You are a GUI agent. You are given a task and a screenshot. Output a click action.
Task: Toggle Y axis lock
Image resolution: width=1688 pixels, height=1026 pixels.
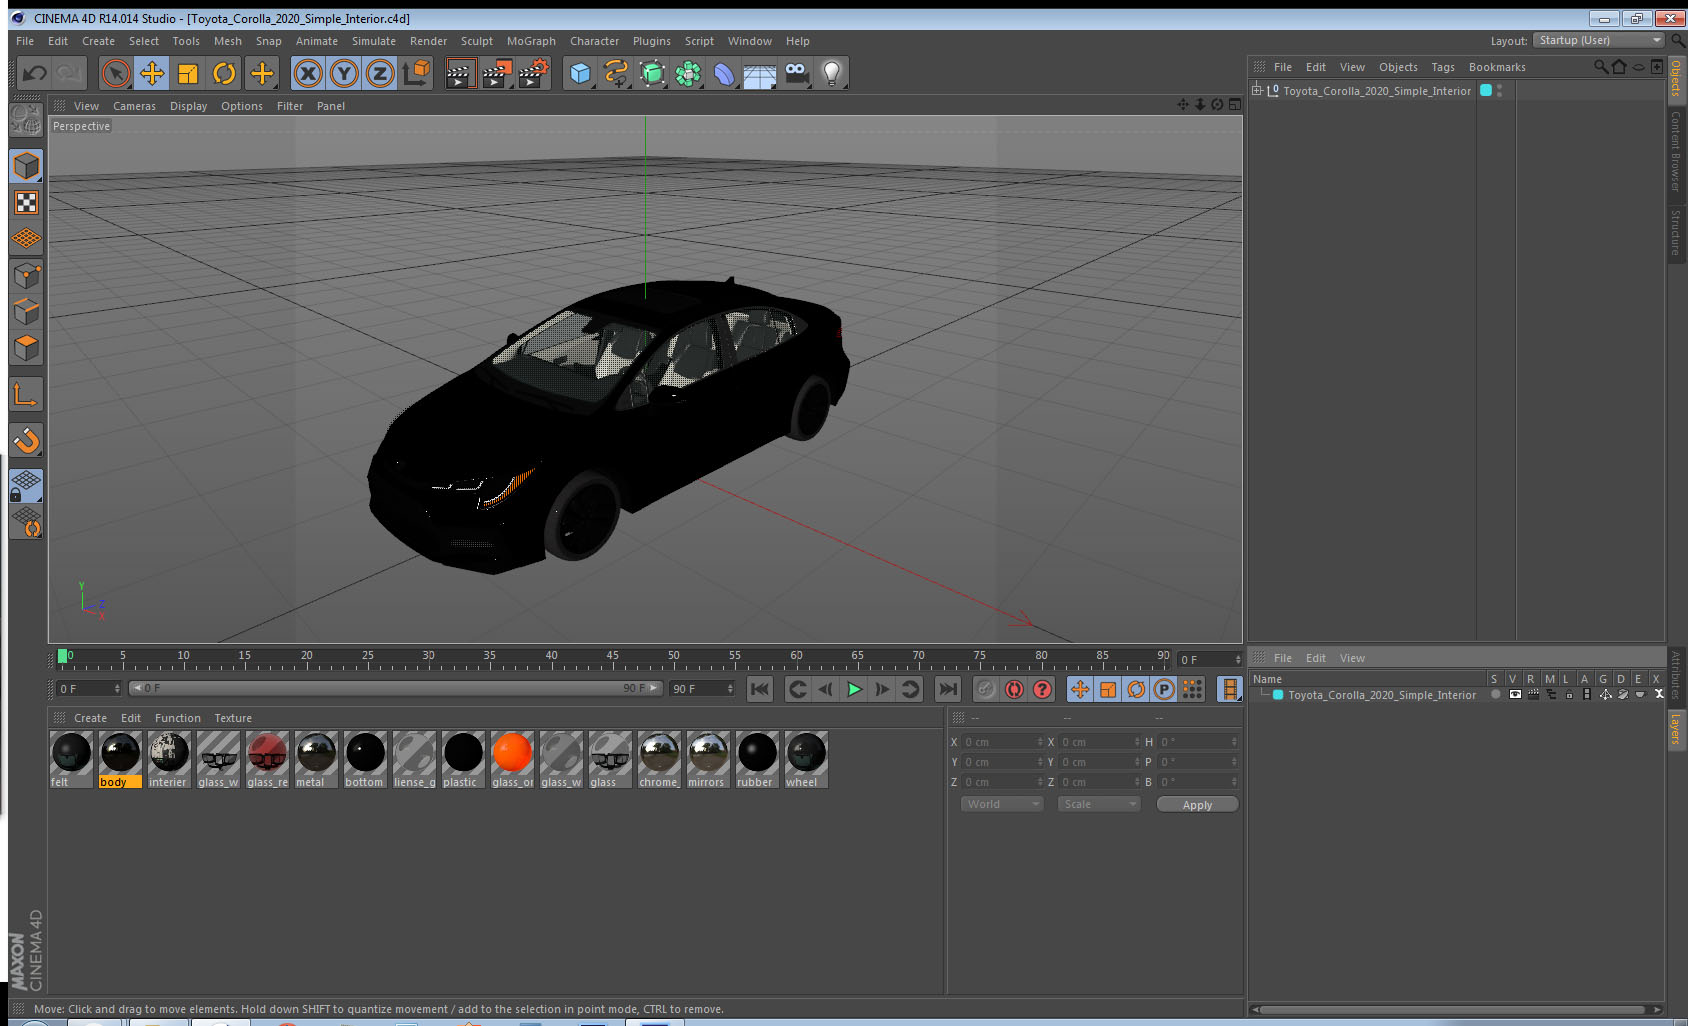point(344,73)
